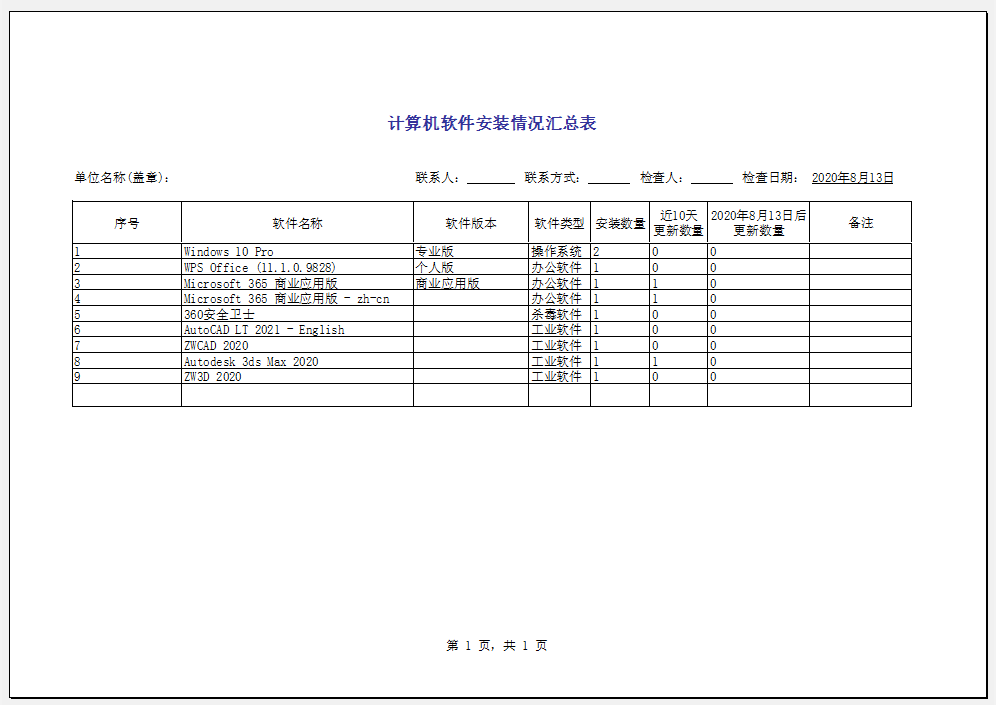Click the "Windows 10 Pro" software name

coord(229,252)
